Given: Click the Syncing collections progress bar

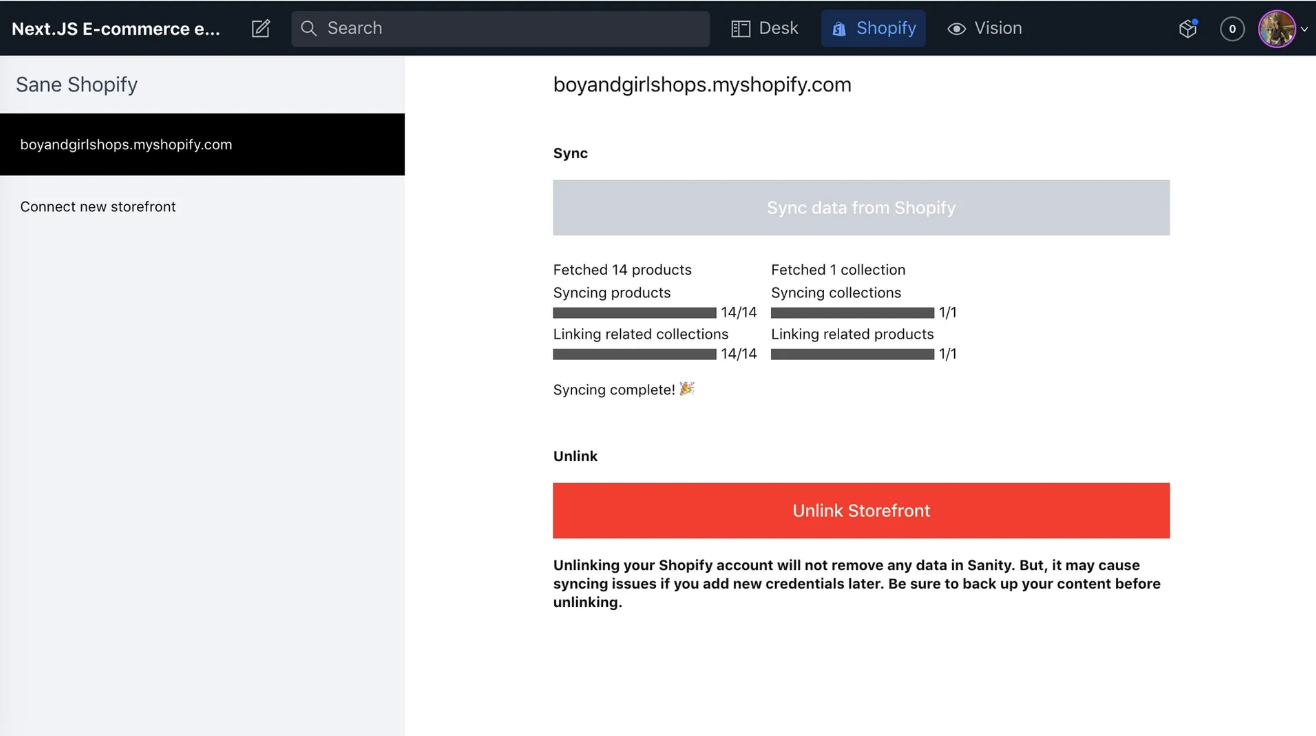Looking at the screenshot, I should [853, 313].
